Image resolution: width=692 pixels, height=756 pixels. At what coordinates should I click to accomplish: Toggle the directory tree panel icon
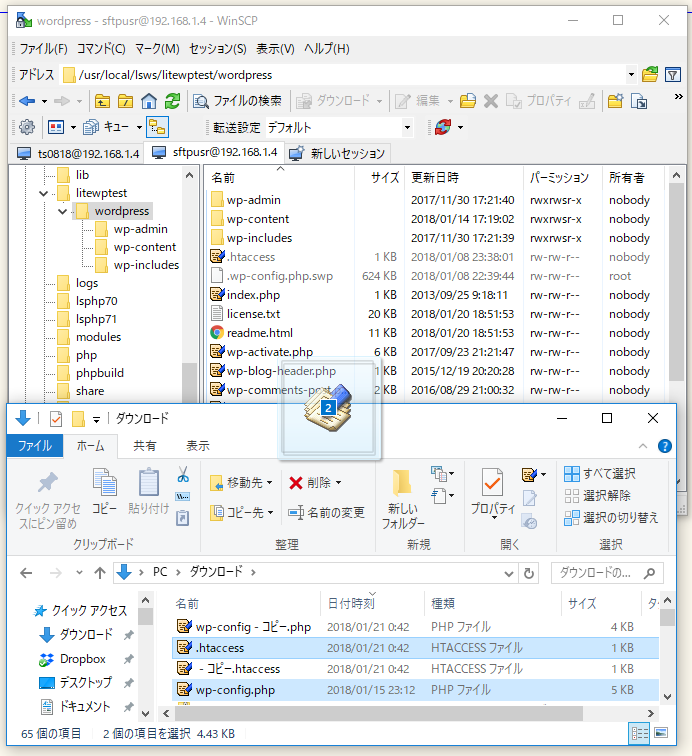pos(158,127)
